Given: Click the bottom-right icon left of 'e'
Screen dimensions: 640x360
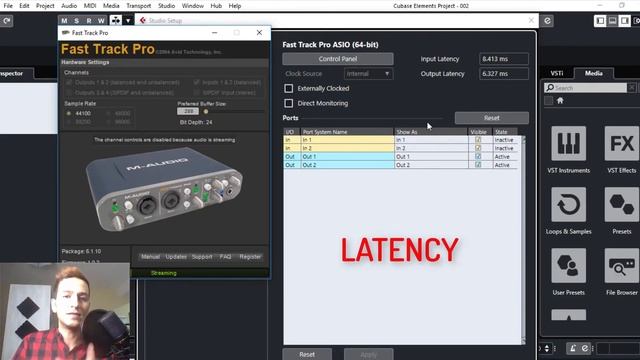Looking at the screenshot, I should [x=573, y=348].
